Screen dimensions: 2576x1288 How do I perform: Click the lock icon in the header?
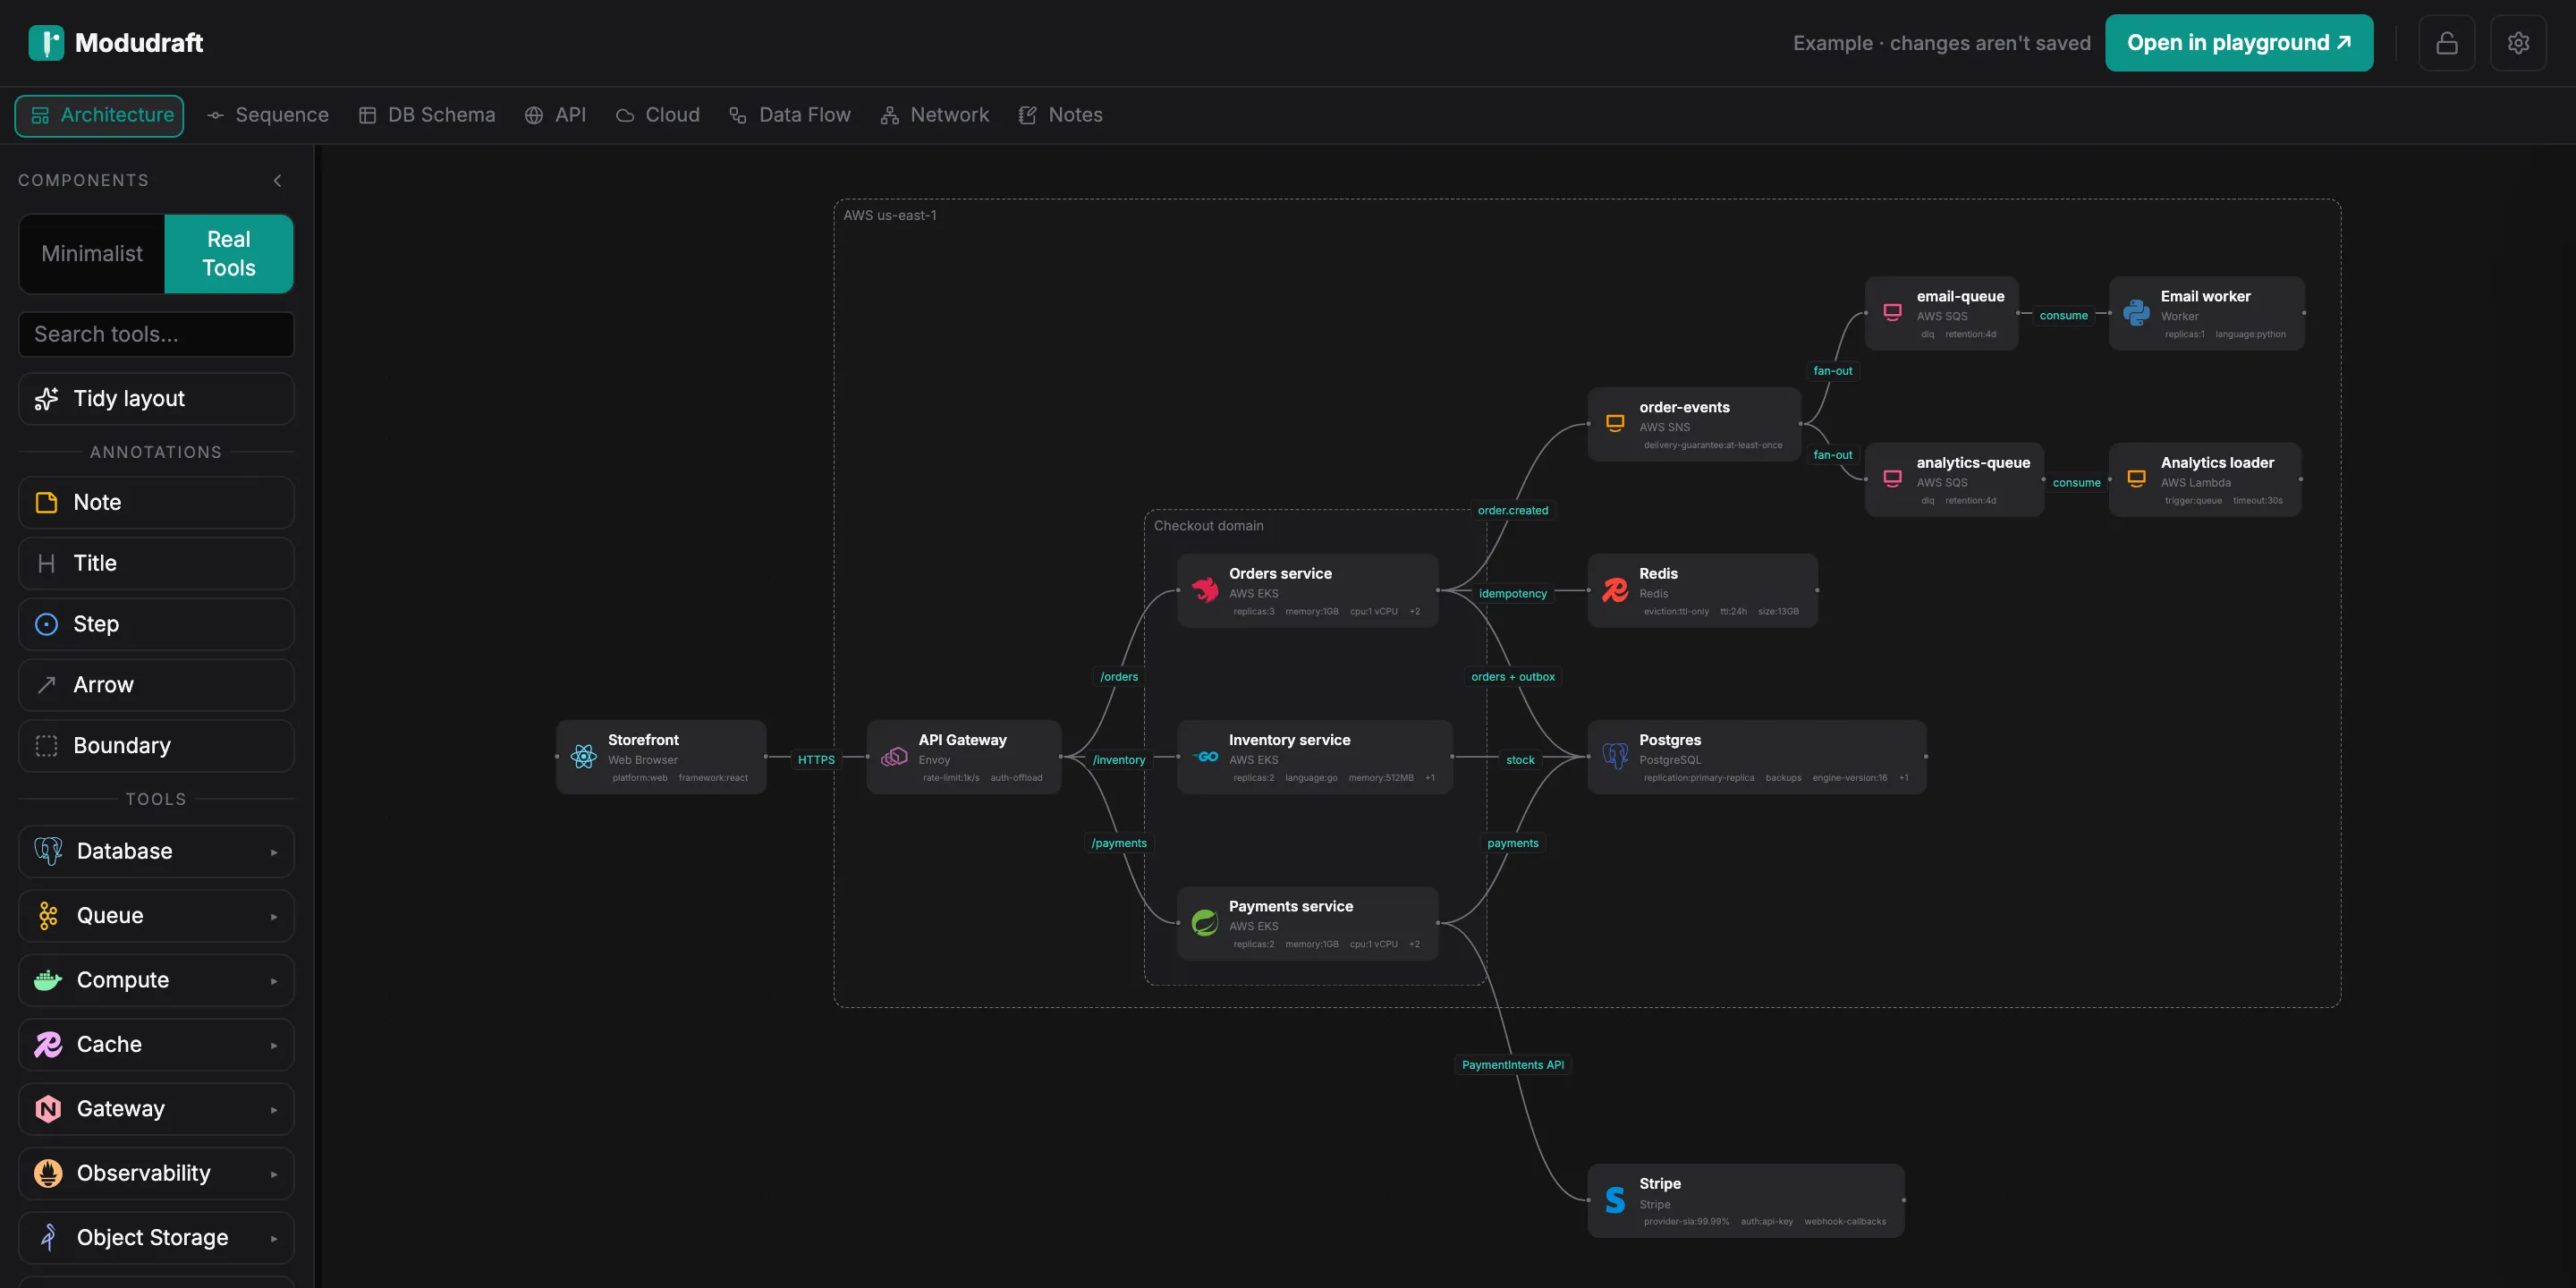tap(2446, 43)
